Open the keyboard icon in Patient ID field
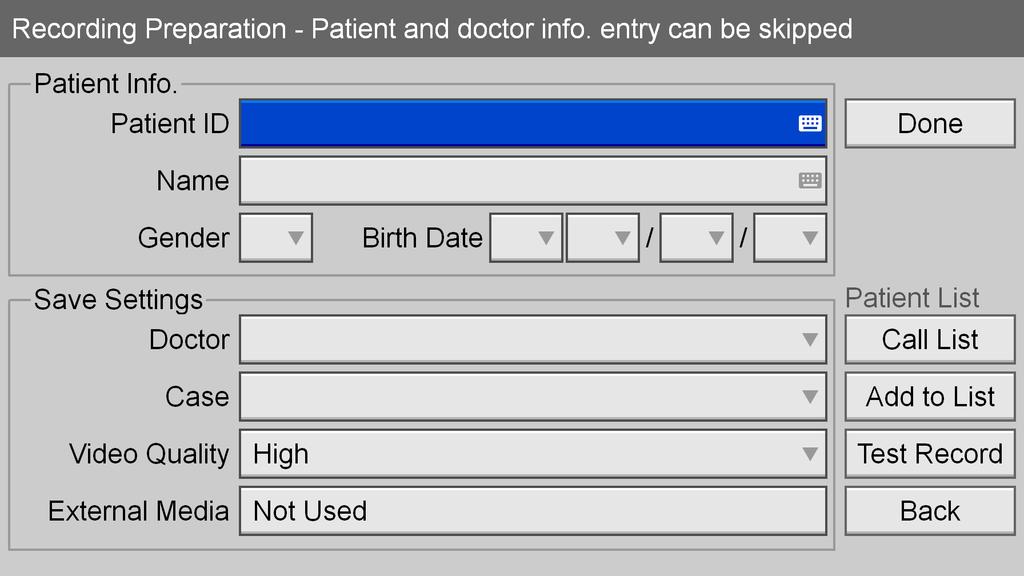Viewport: 1024px width, 576px height. (x=810, y=123)
